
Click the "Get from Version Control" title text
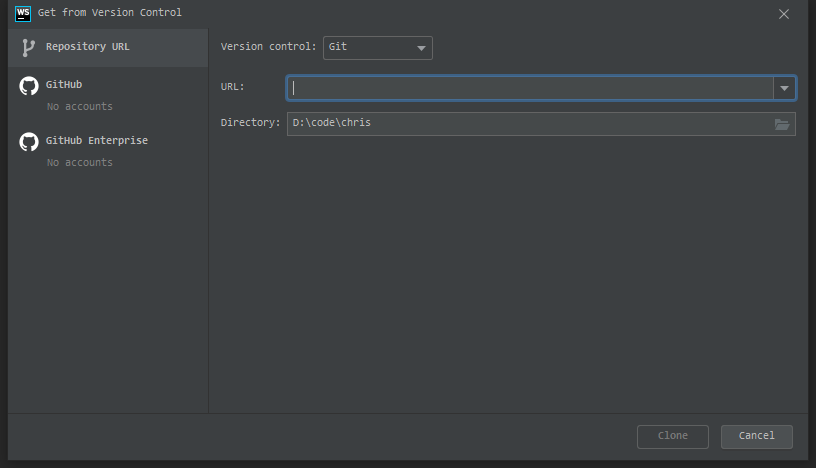(x=110, y=12)
